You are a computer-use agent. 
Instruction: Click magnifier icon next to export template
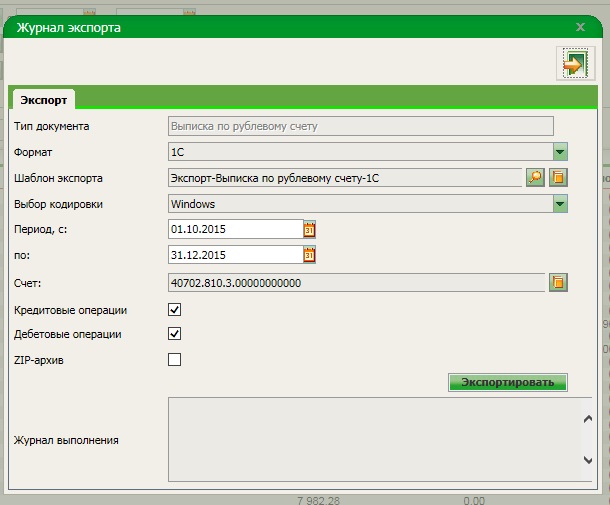click(x=536, y=178)
